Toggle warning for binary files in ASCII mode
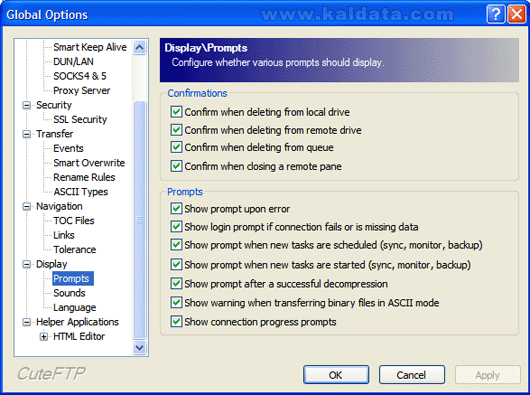The height and width of the screenshot is (395, 530). point(176,302)
